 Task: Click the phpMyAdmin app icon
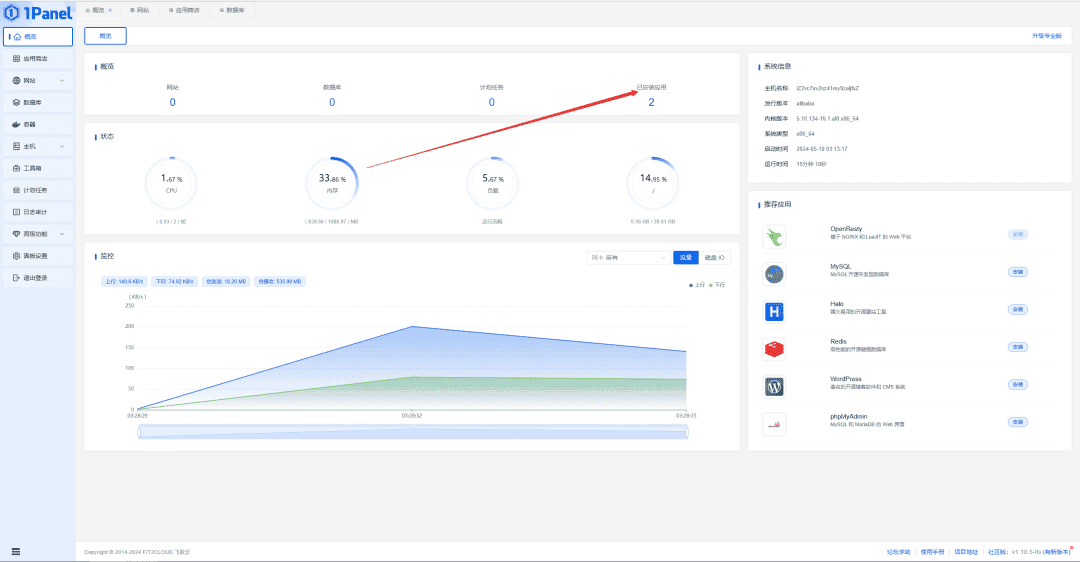tap(774, 424)
